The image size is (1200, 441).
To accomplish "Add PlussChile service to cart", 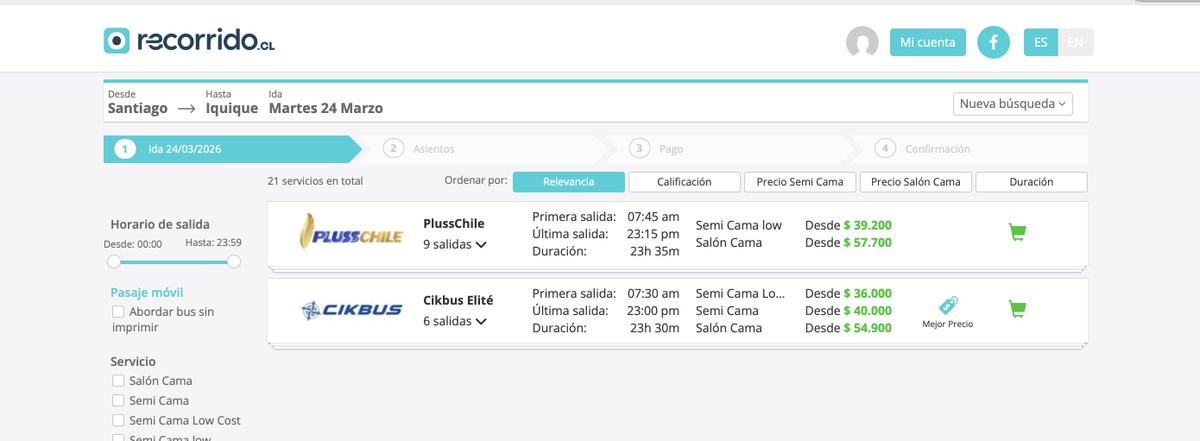I will coord(1017,233).
